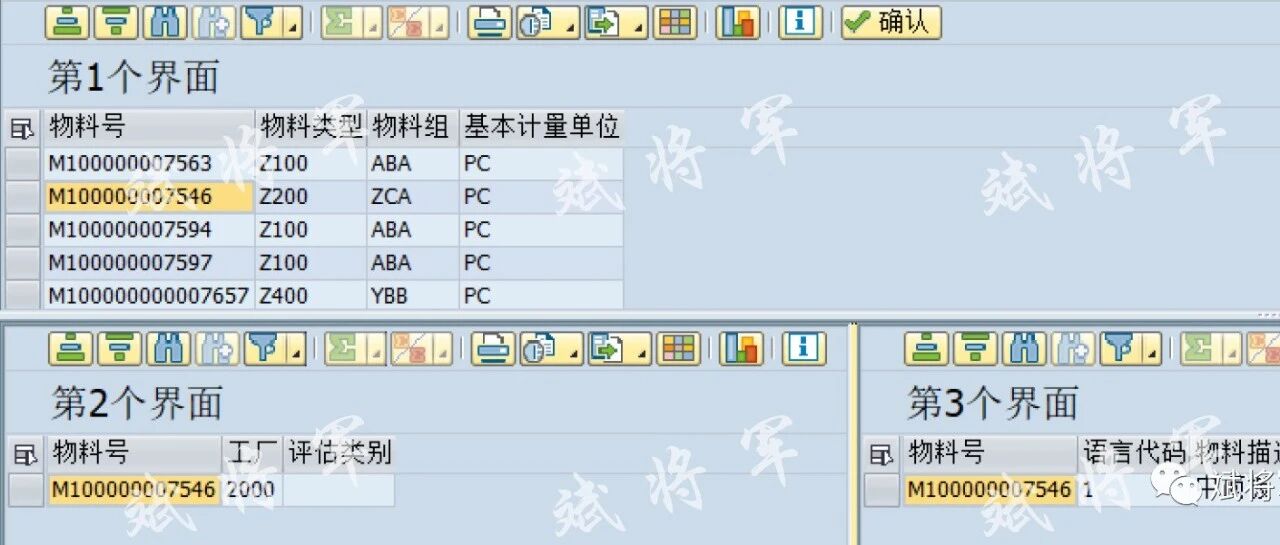Click 物料组 column header

(x=413, y=128)
